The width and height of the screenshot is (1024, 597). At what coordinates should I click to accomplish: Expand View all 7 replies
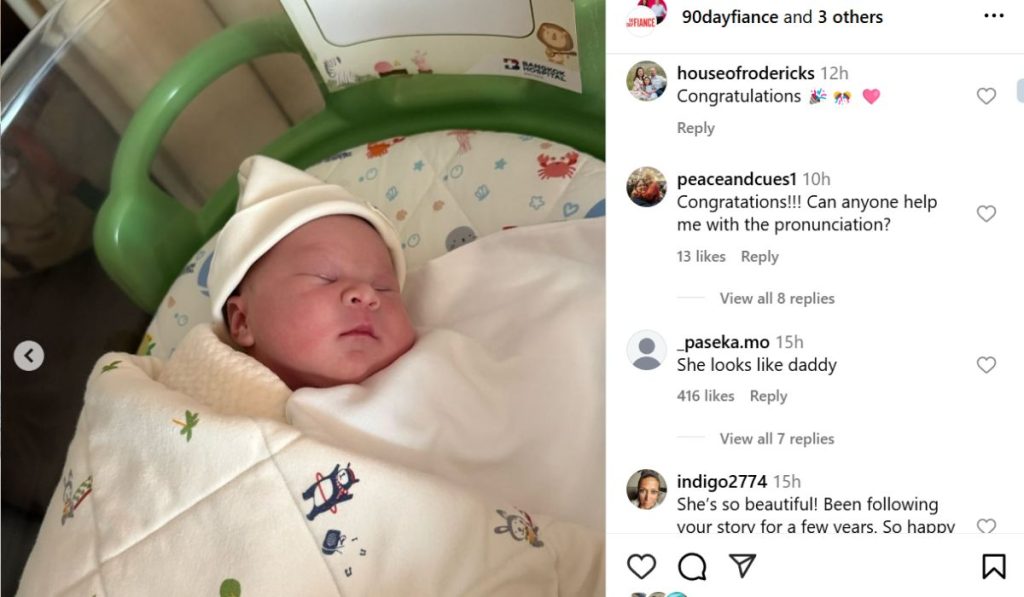pos(776,439)
